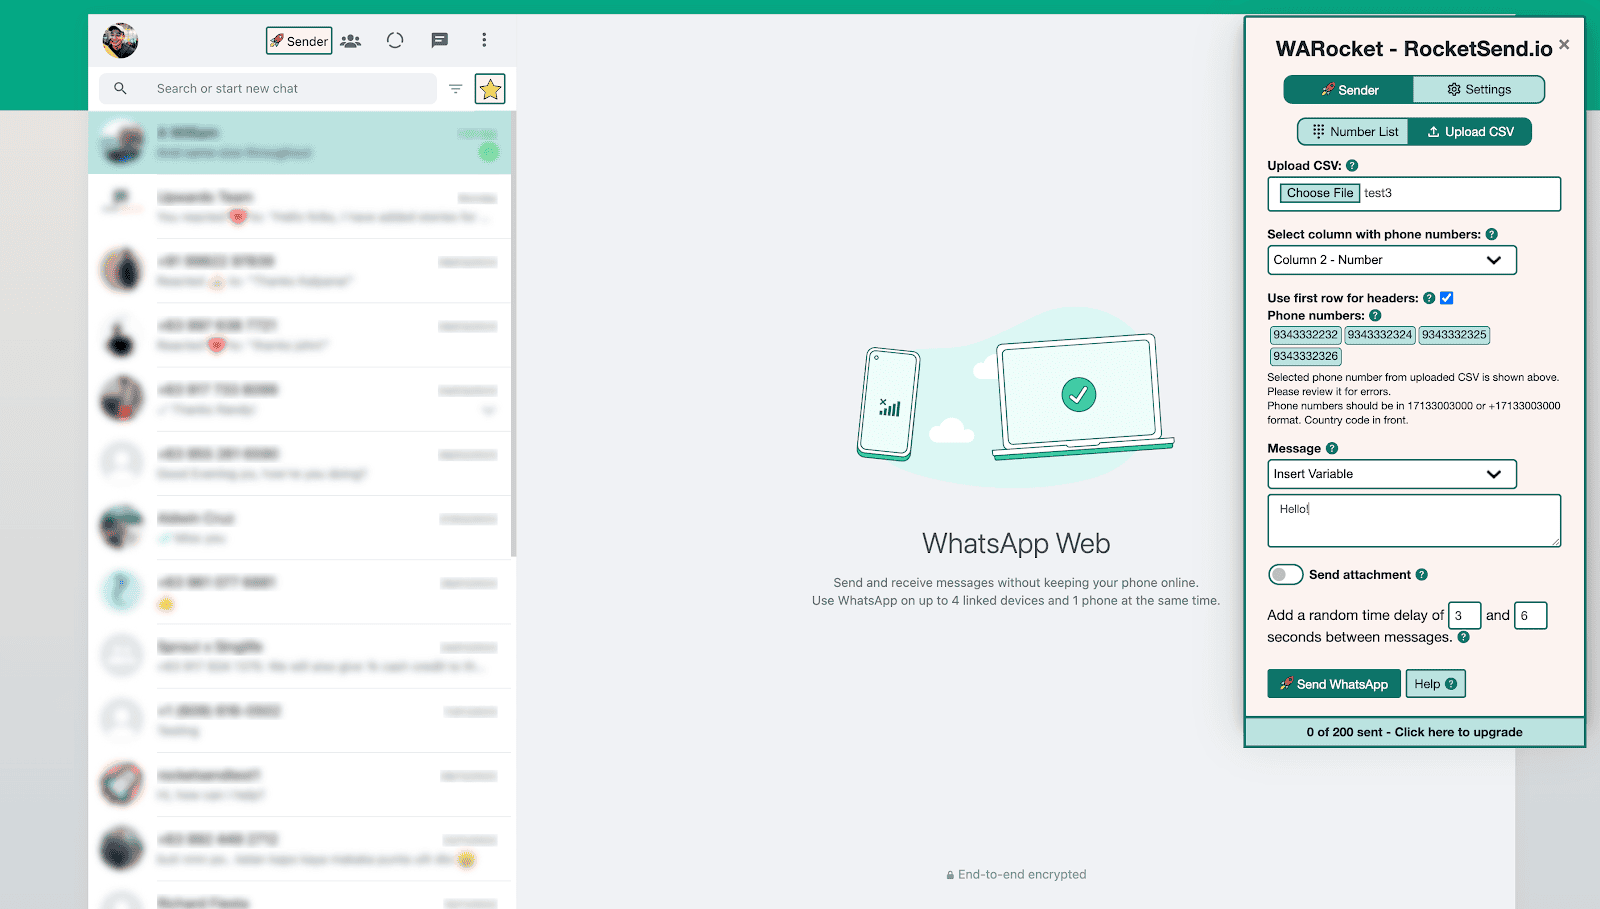Click the message text area with Hello

pyautogui.click(x=1413, y=521)
